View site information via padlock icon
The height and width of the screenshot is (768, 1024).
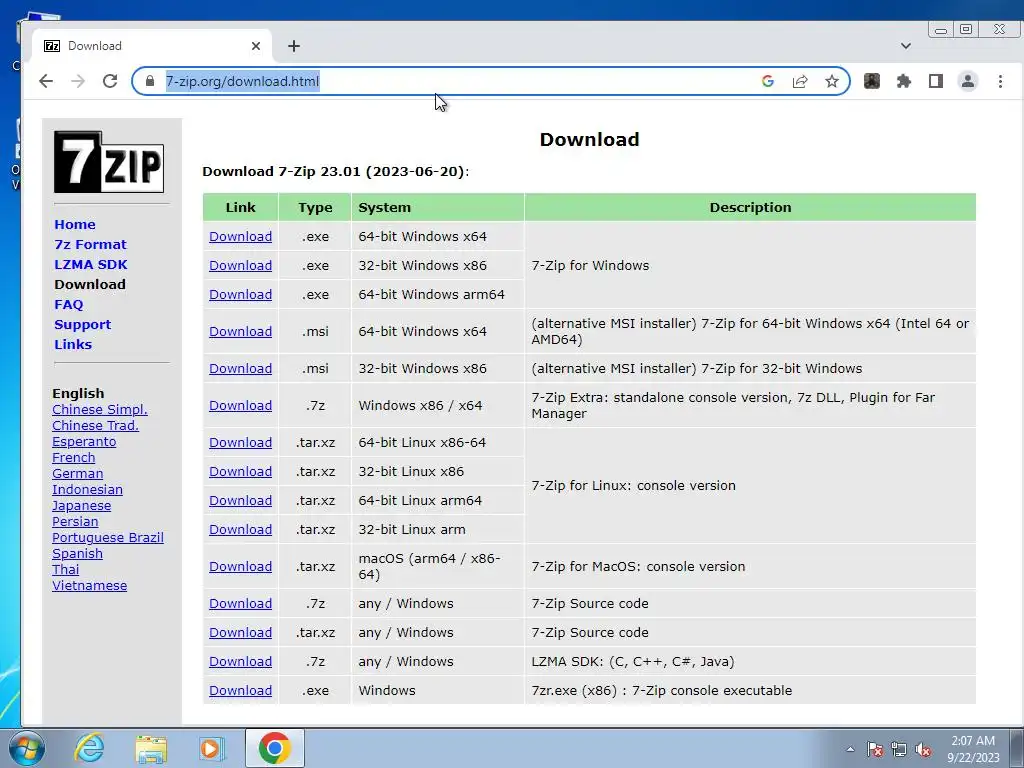[150, 81]
